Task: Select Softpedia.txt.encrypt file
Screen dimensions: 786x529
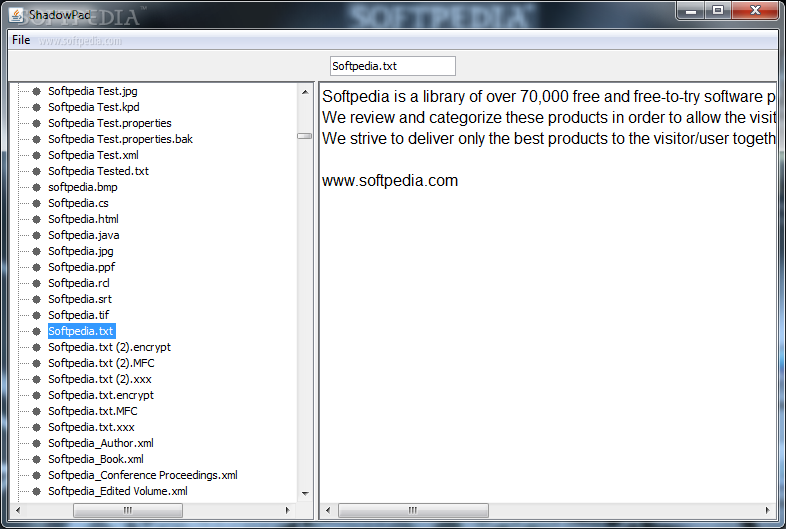Action: point(101,396)
